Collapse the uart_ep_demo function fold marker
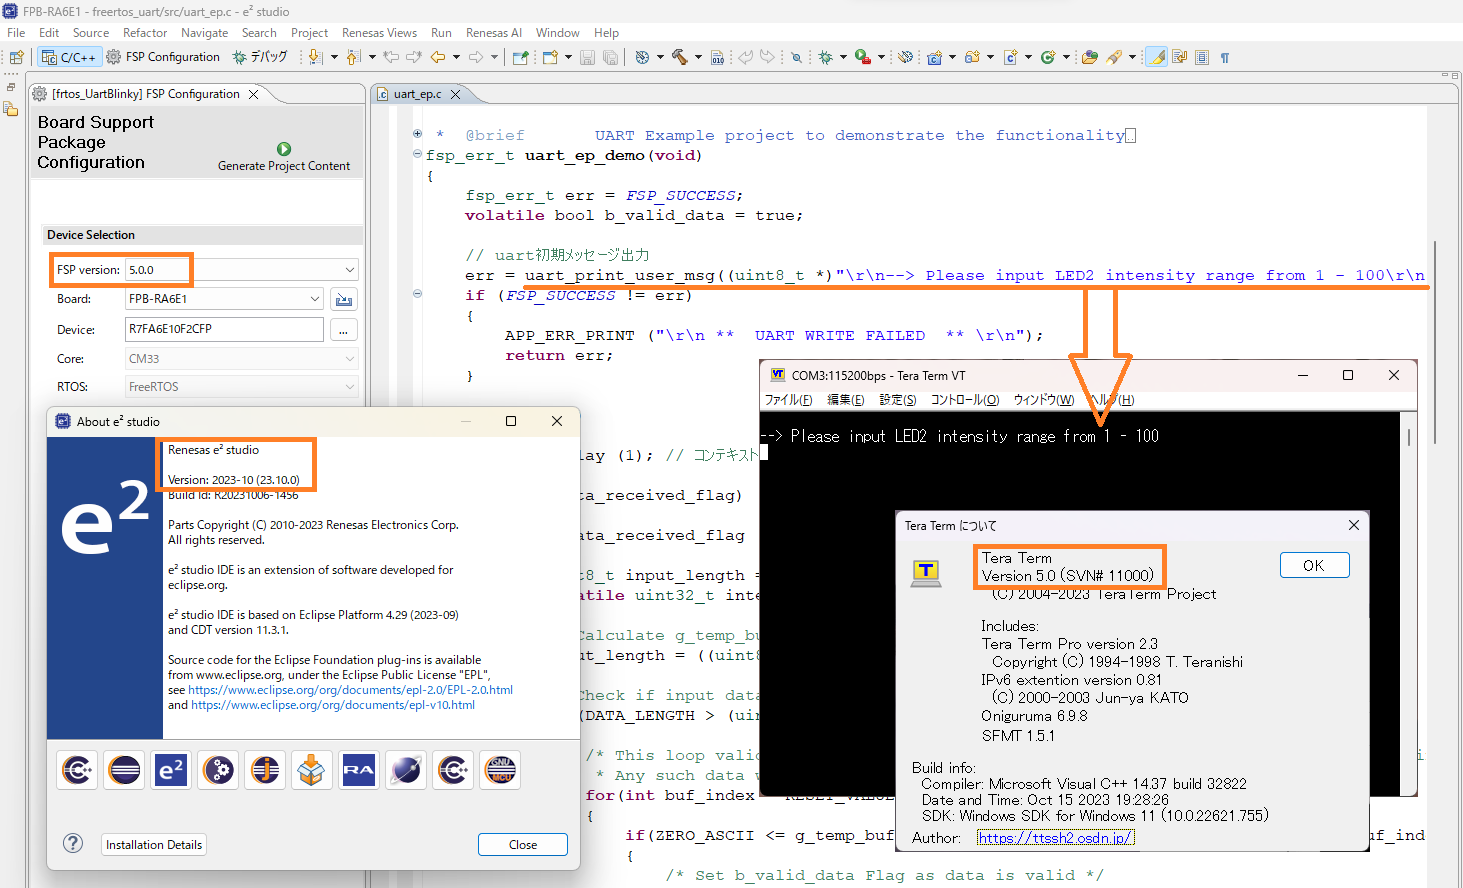1463x888 pixels. pos(417,154)
